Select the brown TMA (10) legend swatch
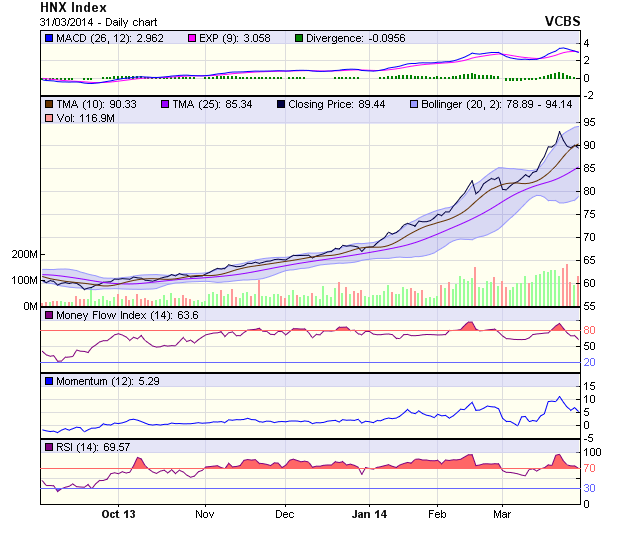 [49, 103]
